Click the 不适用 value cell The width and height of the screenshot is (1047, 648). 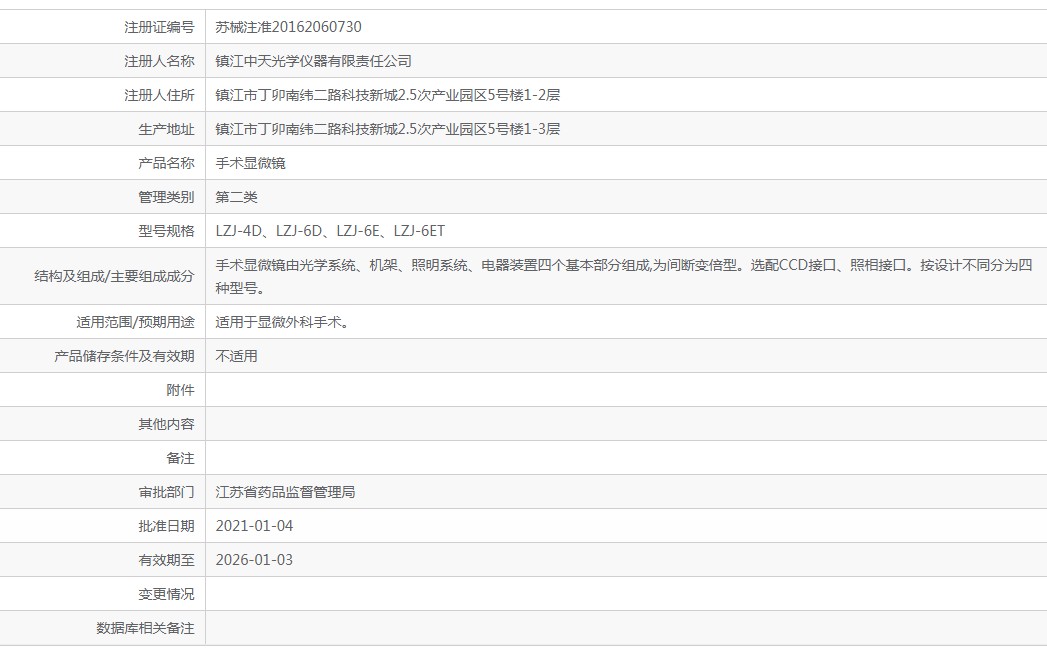237,355
